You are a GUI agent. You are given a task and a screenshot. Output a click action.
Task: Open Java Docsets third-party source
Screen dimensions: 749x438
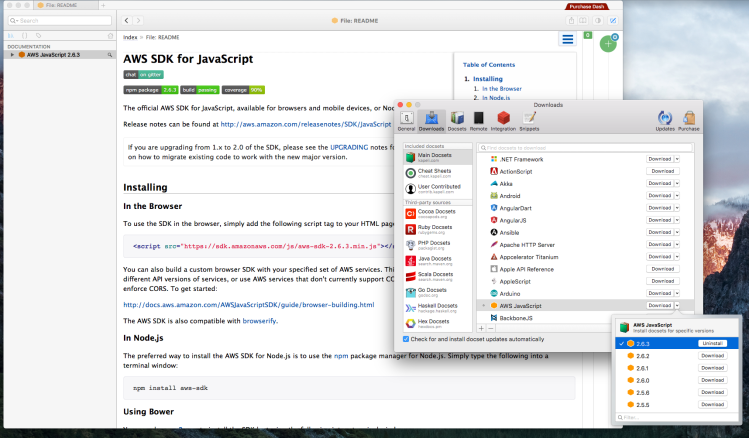point(438,261)
